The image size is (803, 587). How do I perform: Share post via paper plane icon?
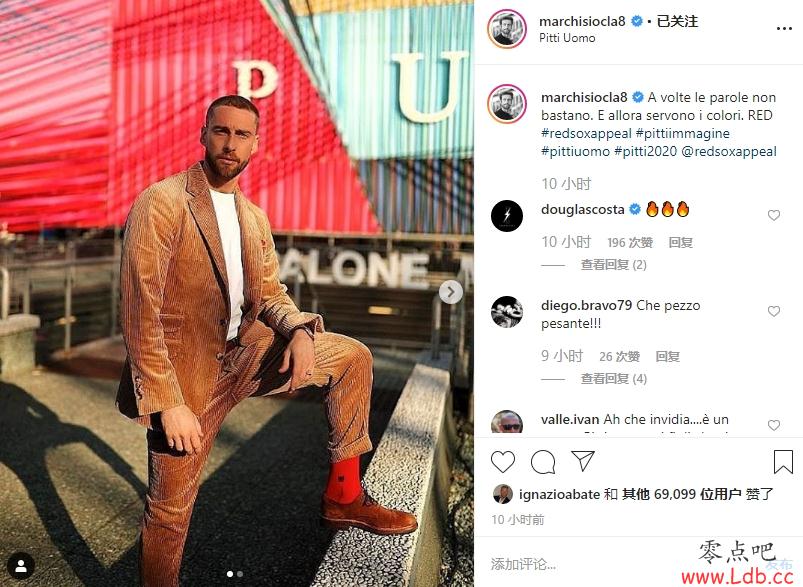[583, 461]
